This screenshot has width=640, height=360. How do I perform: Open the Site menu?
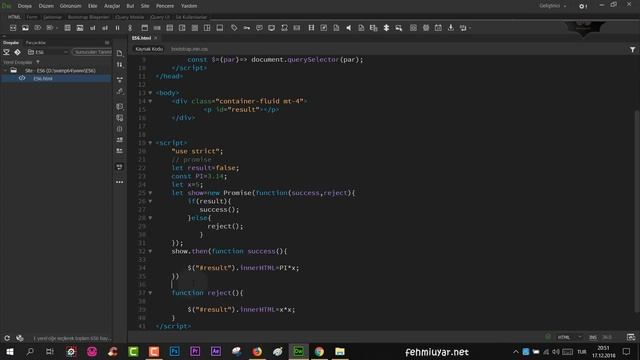[145, 6]
